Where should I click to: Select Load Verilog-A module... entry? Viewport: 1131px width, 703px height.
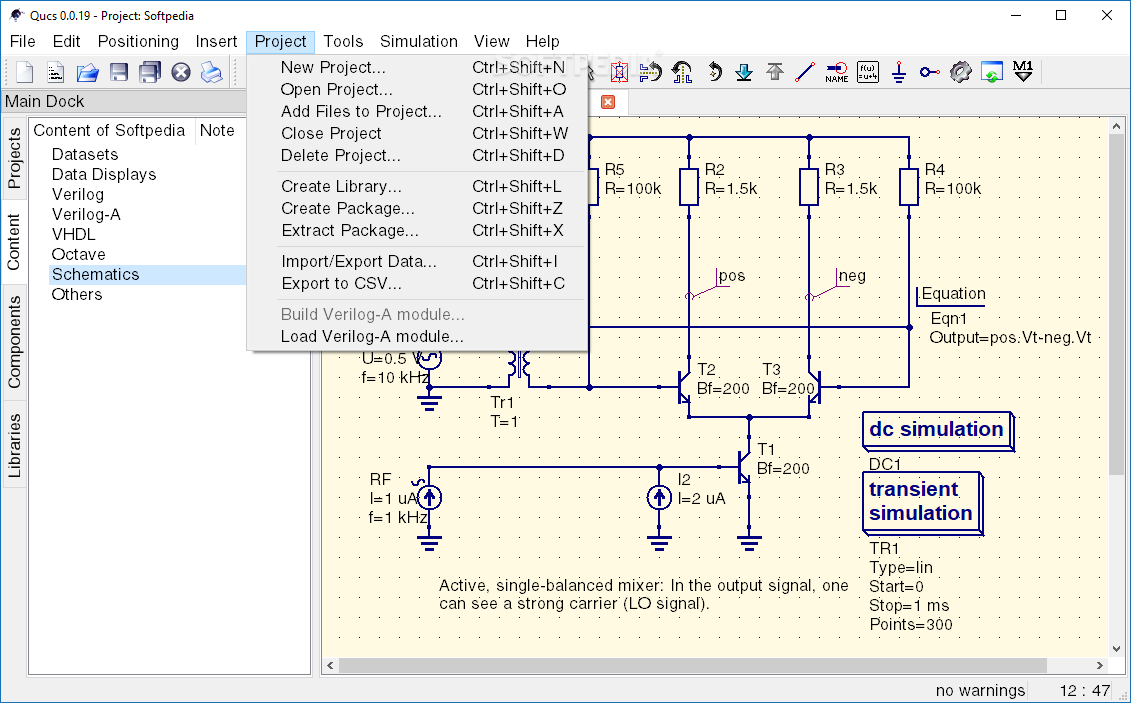[x=417, y=337]
